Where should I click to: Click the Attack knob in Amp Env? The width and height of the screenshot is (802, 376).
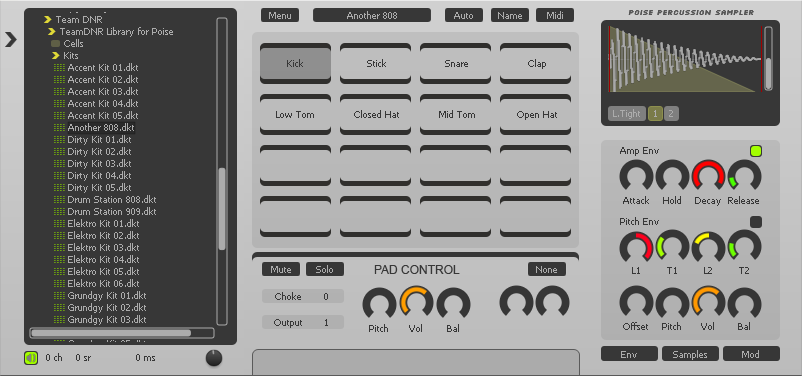(x=636, y=176)
